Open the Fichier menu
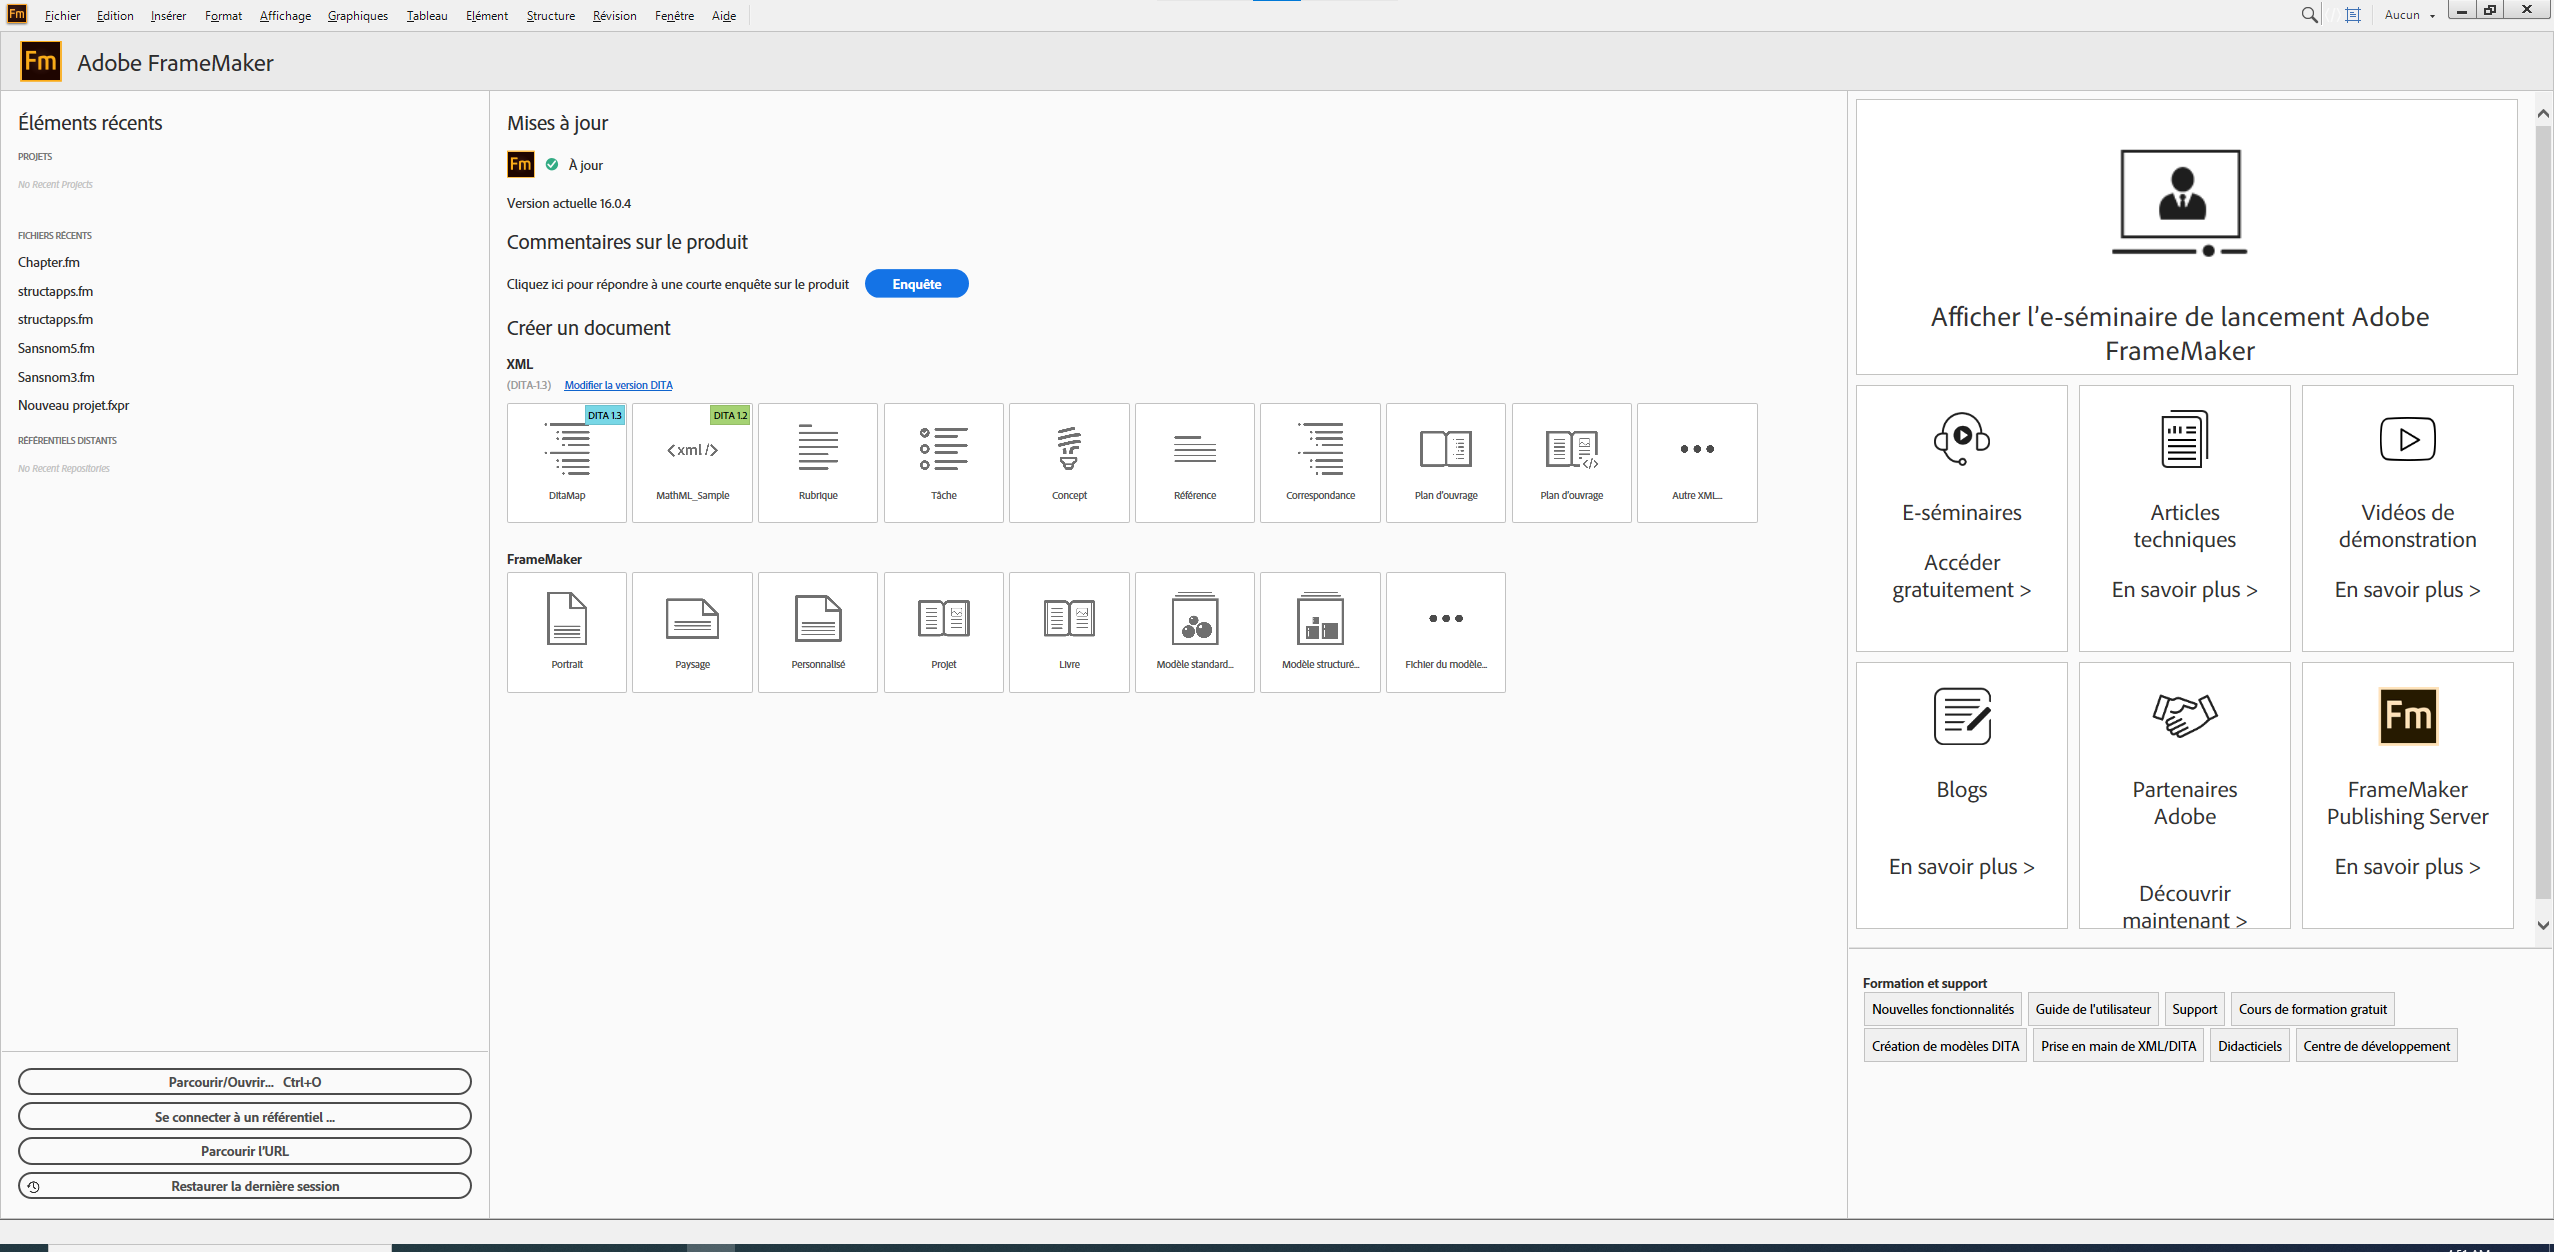The width and height of the screenshot is (2554, 1252). tap(62, 16)
